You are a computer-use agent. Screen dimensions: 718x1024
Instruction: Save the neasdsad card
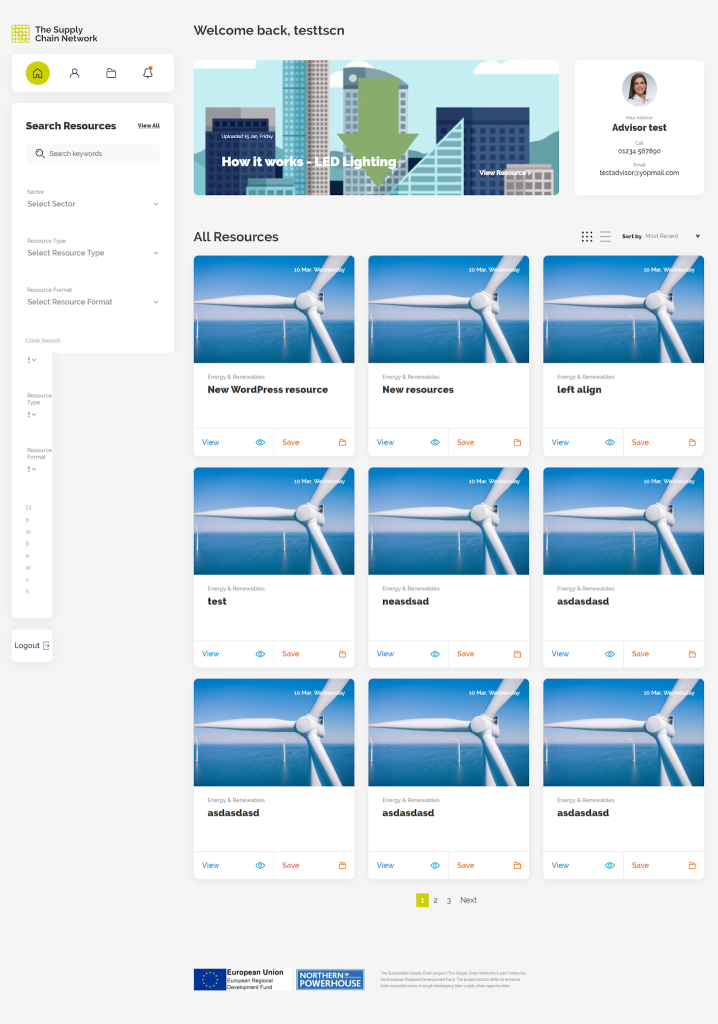[489, 654]
